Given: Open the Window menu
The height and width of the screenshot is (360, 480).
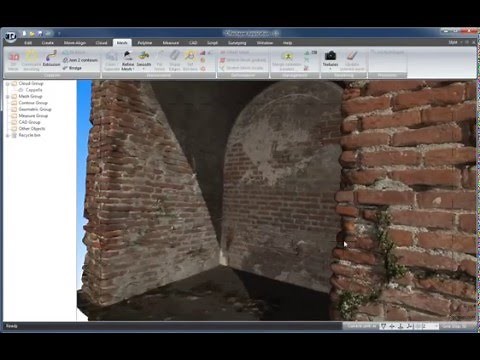Looking at the screenshot, I should (265, 43).
